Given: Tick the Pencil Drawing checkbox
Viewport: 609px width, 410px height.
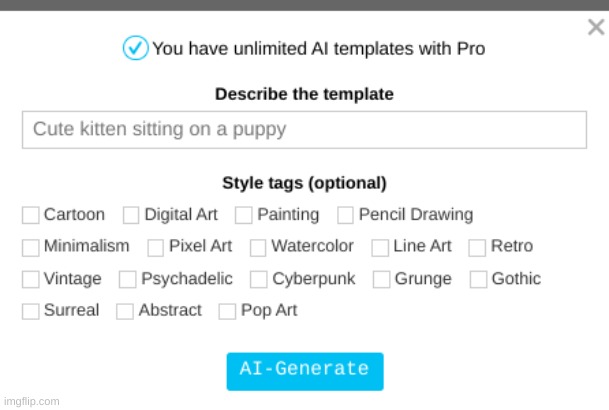Looking at the screenshot, I should pos(345,215).
